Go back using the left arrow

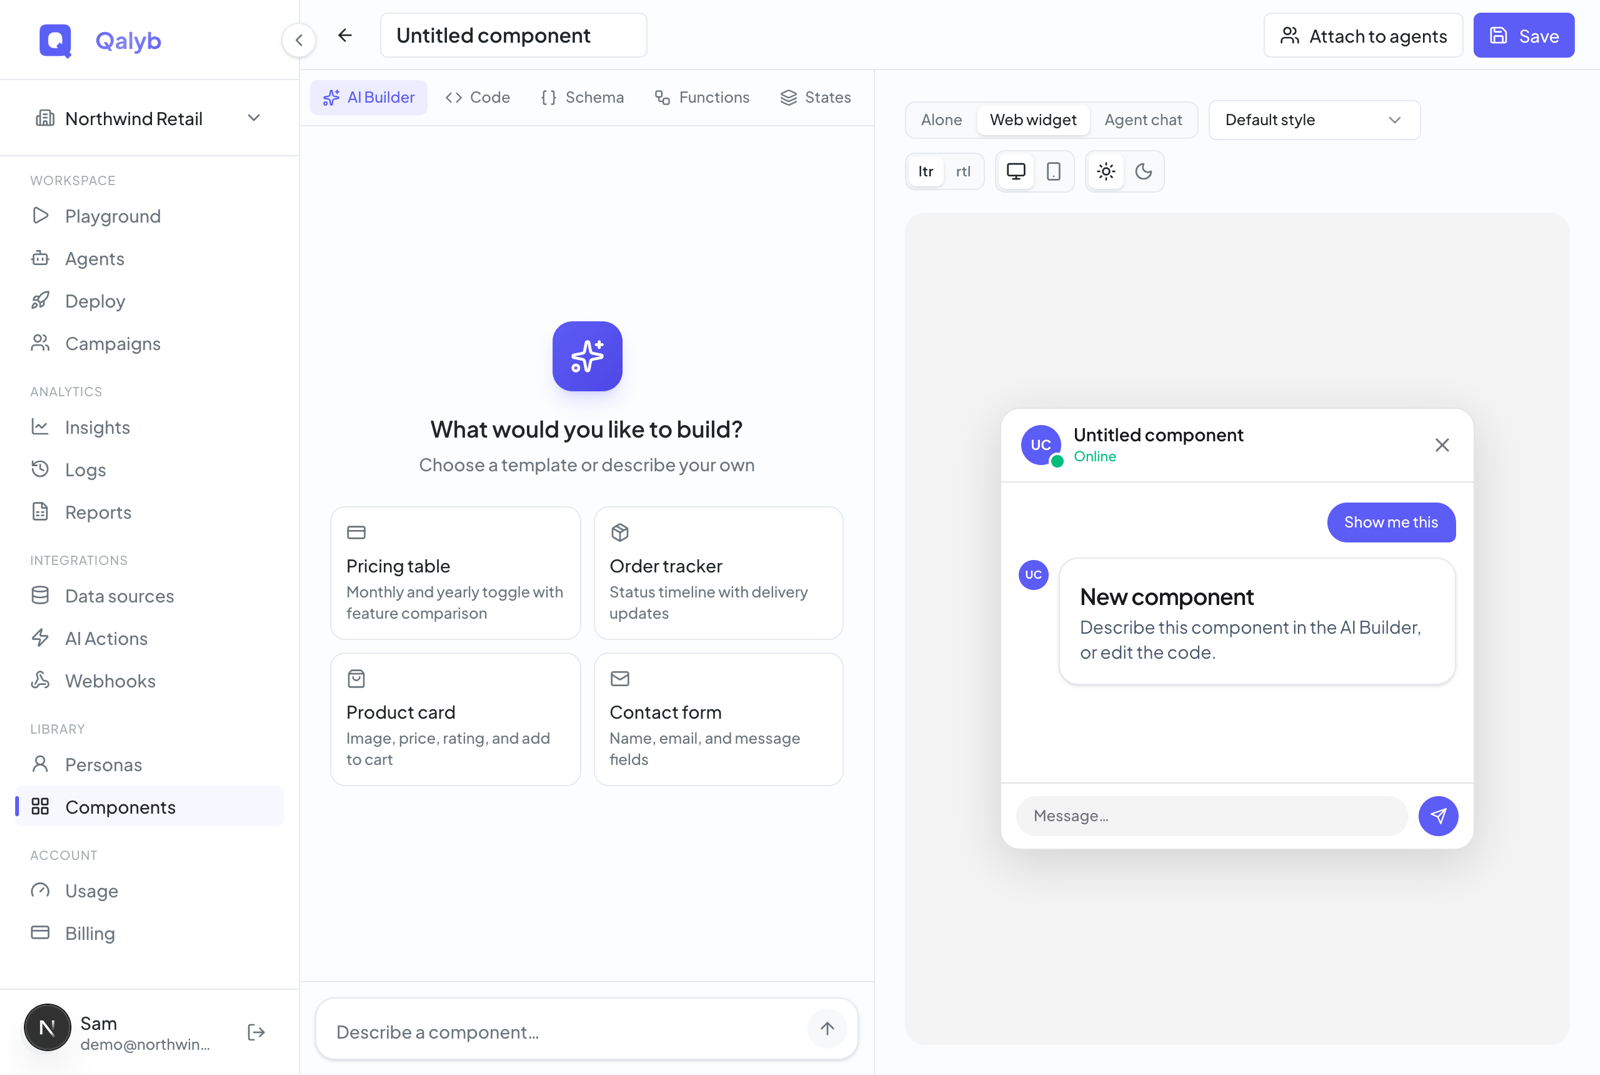click(x=345, y=36)
